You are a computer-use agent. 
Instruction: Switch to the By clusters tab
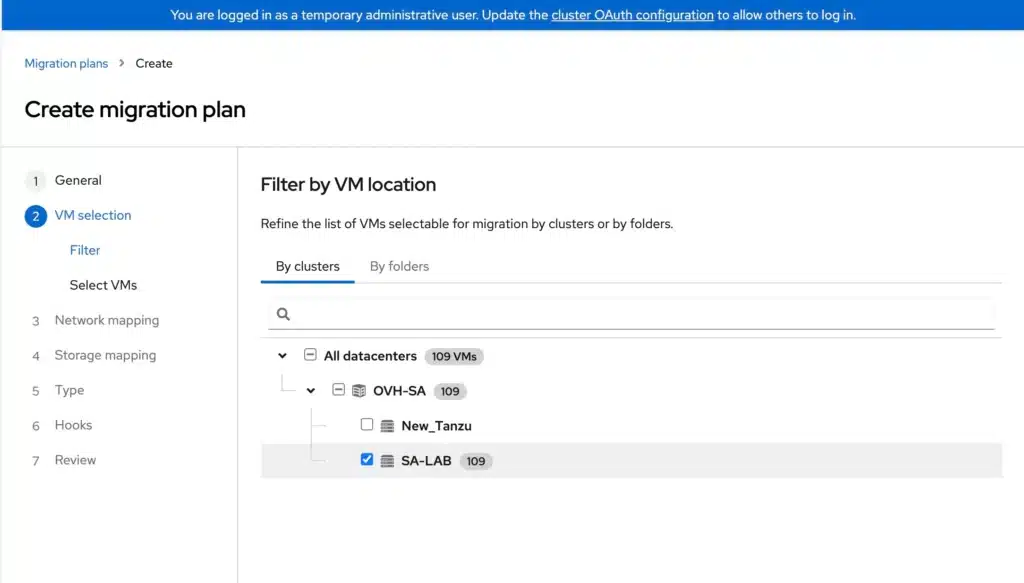tap(306, 266)
